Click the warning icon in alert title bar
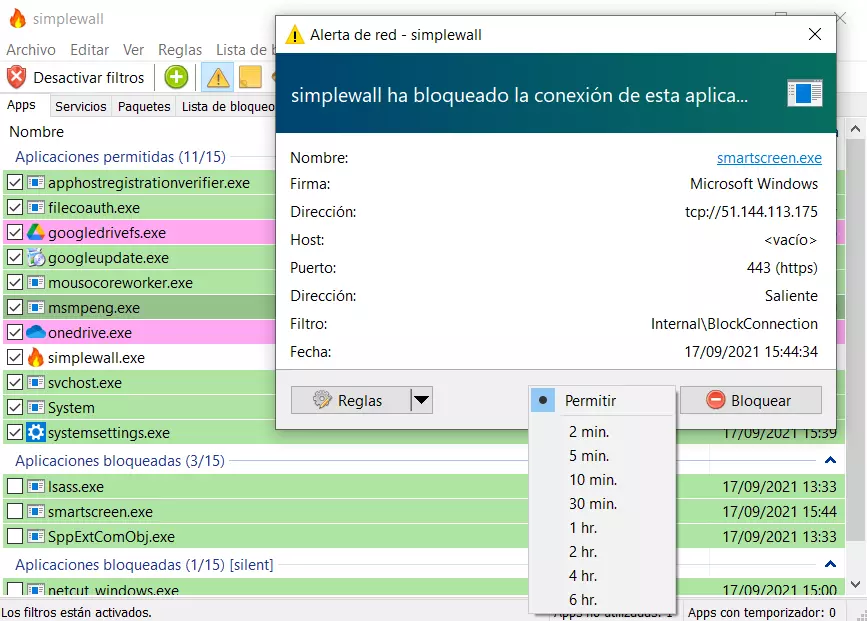The width and height of the screenshot is (867, 621). click(x=295, y=35)
